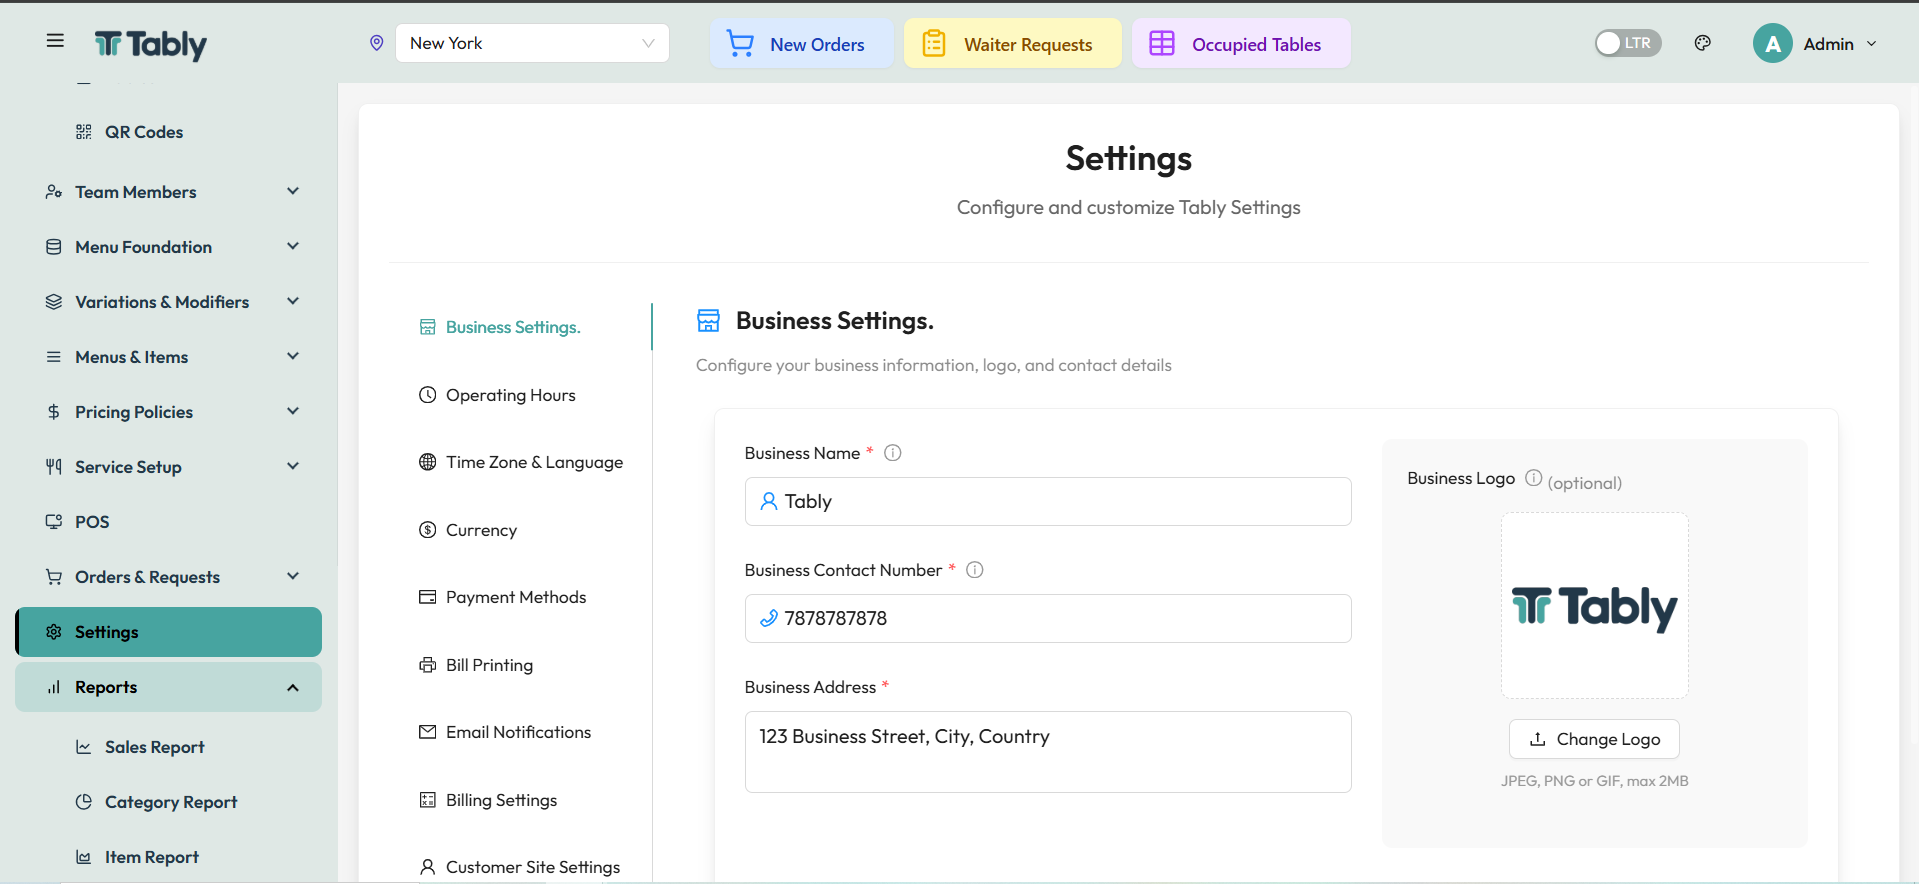Expand the Menus & Items section
Screen dimensions: 1919x884
[x=168, y=357]
